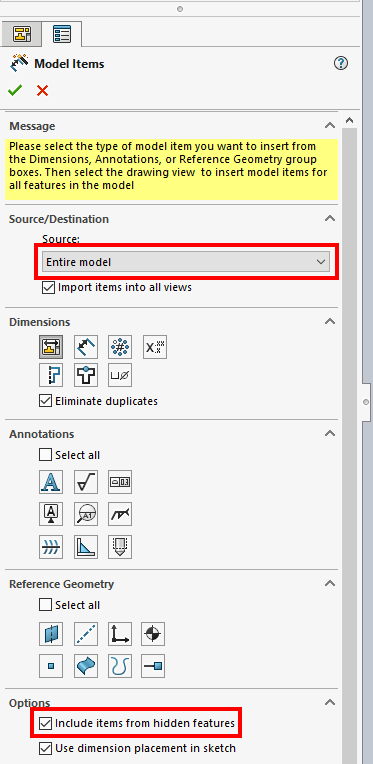This screenshot has height=764, width=373.
Task: Check Select all under Annotations
Action: pyautogui.click(x=45, y=455)
